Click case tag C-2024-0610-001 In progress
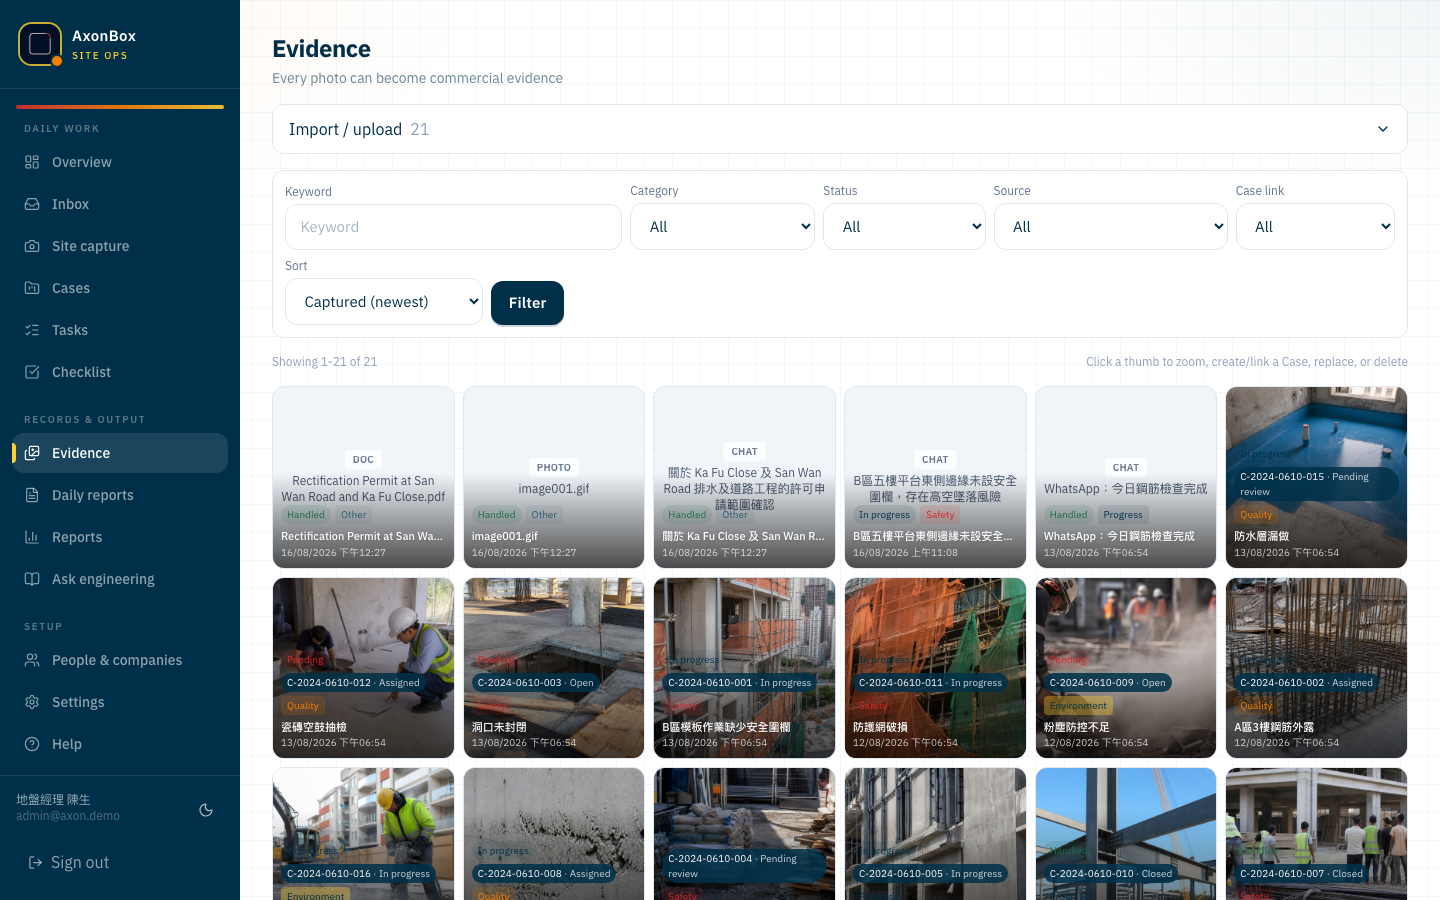1440x900 pixels. pos(739,683)
